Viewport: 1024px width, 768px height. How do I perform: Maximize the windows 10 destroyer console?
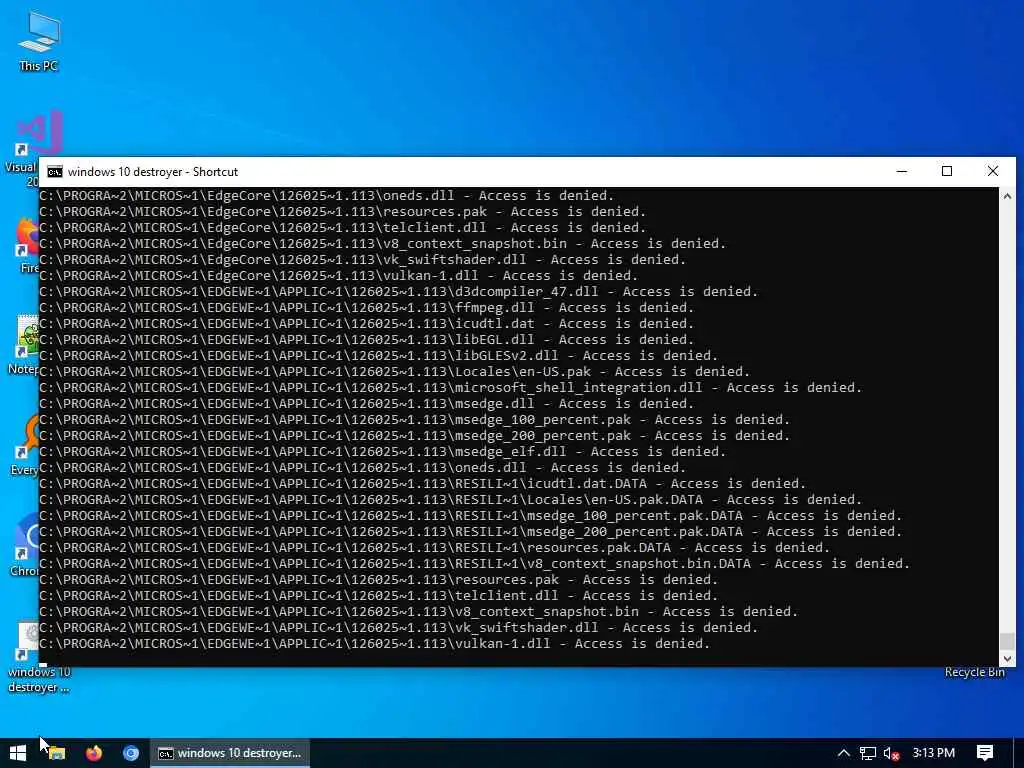[947, 171]
